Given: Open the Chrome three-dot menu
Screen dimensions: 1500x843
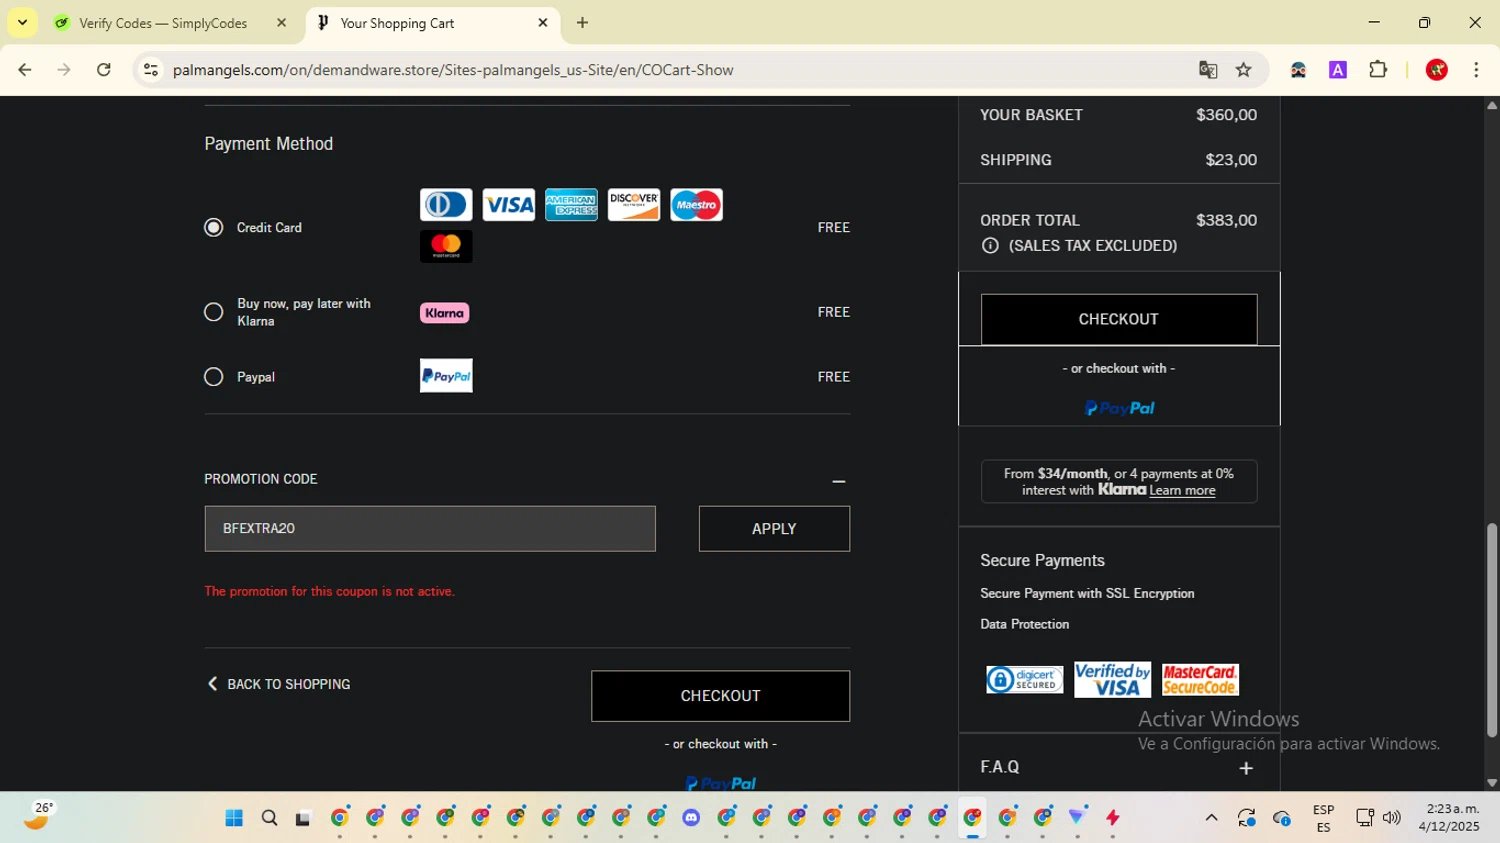Looking at the screenshot, I should click(1476, 70).
